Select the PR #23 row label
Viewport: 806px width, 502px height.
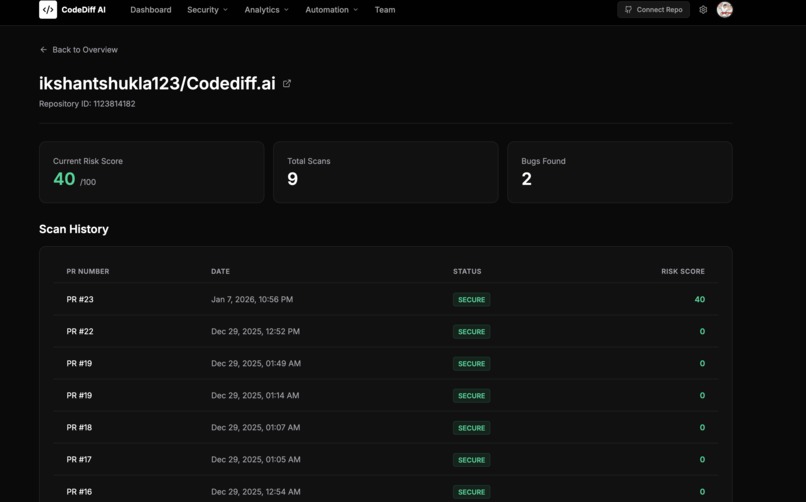tap(80, 300)
